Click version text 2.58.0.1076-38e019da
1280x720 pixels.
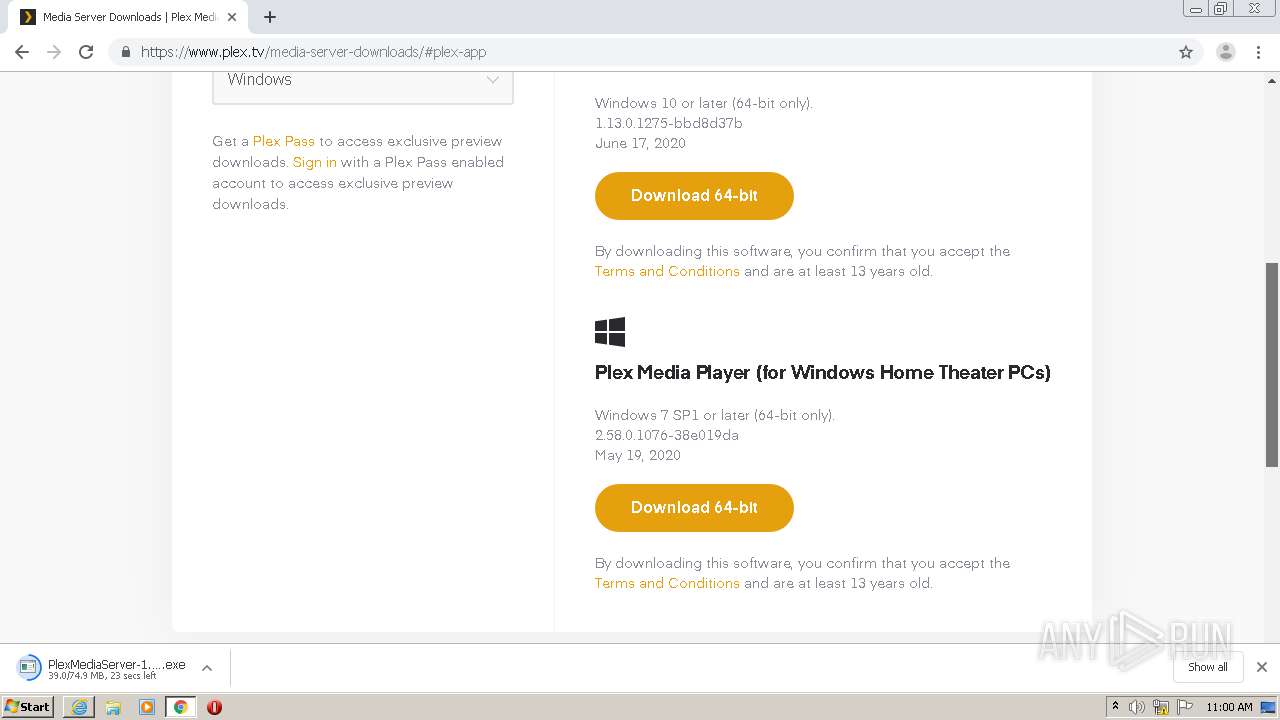[666, 435]
